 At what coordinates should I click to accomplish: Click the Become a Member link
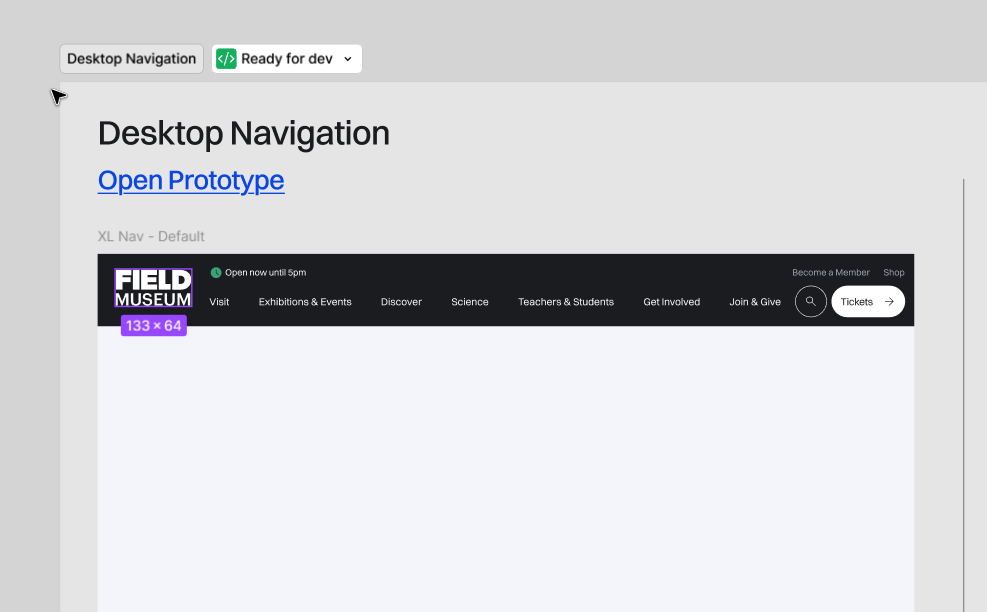point(831,272)
